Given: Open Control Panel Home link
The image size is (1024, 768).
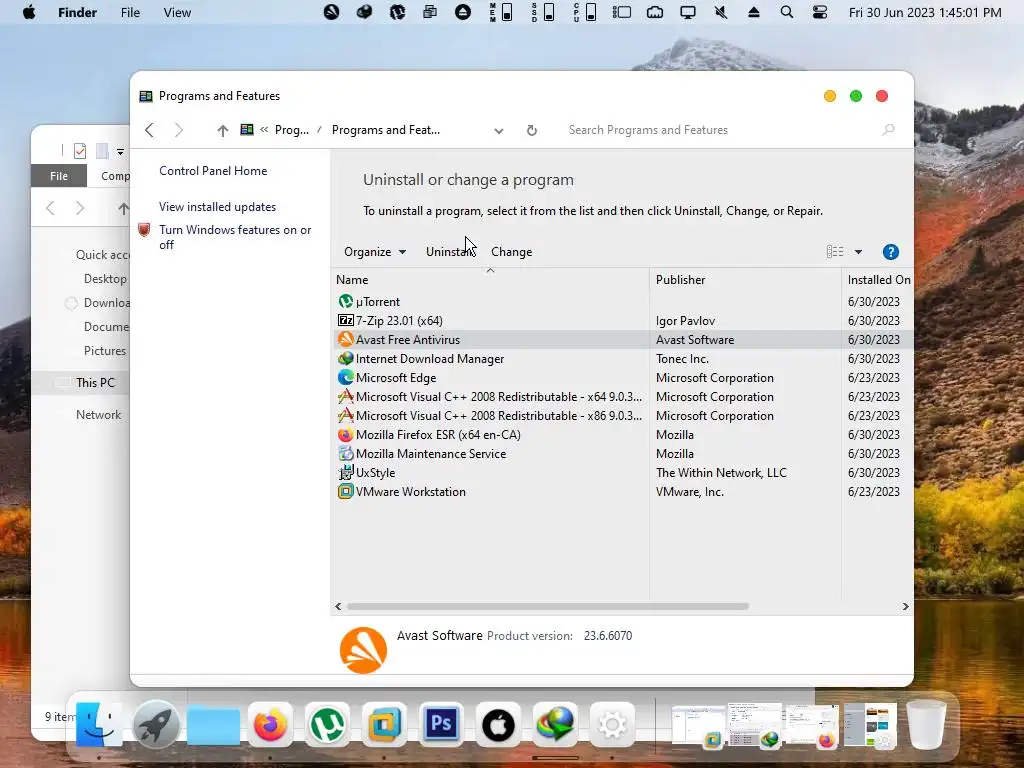Looking at the screenshot, I should (x=213, y=171).
